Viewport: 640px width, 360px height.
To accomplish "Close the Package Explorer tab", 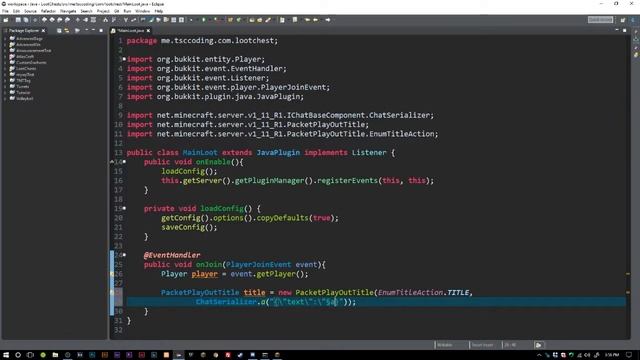I will pos(43,31).
